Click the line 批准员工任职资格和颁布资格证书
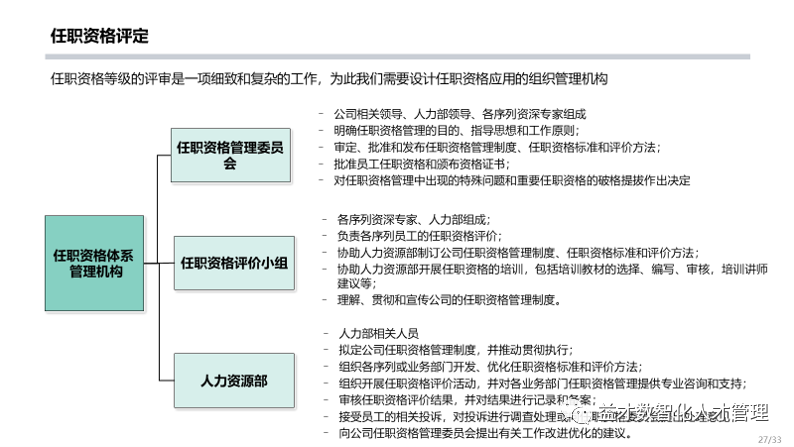 tap(421, 164)
